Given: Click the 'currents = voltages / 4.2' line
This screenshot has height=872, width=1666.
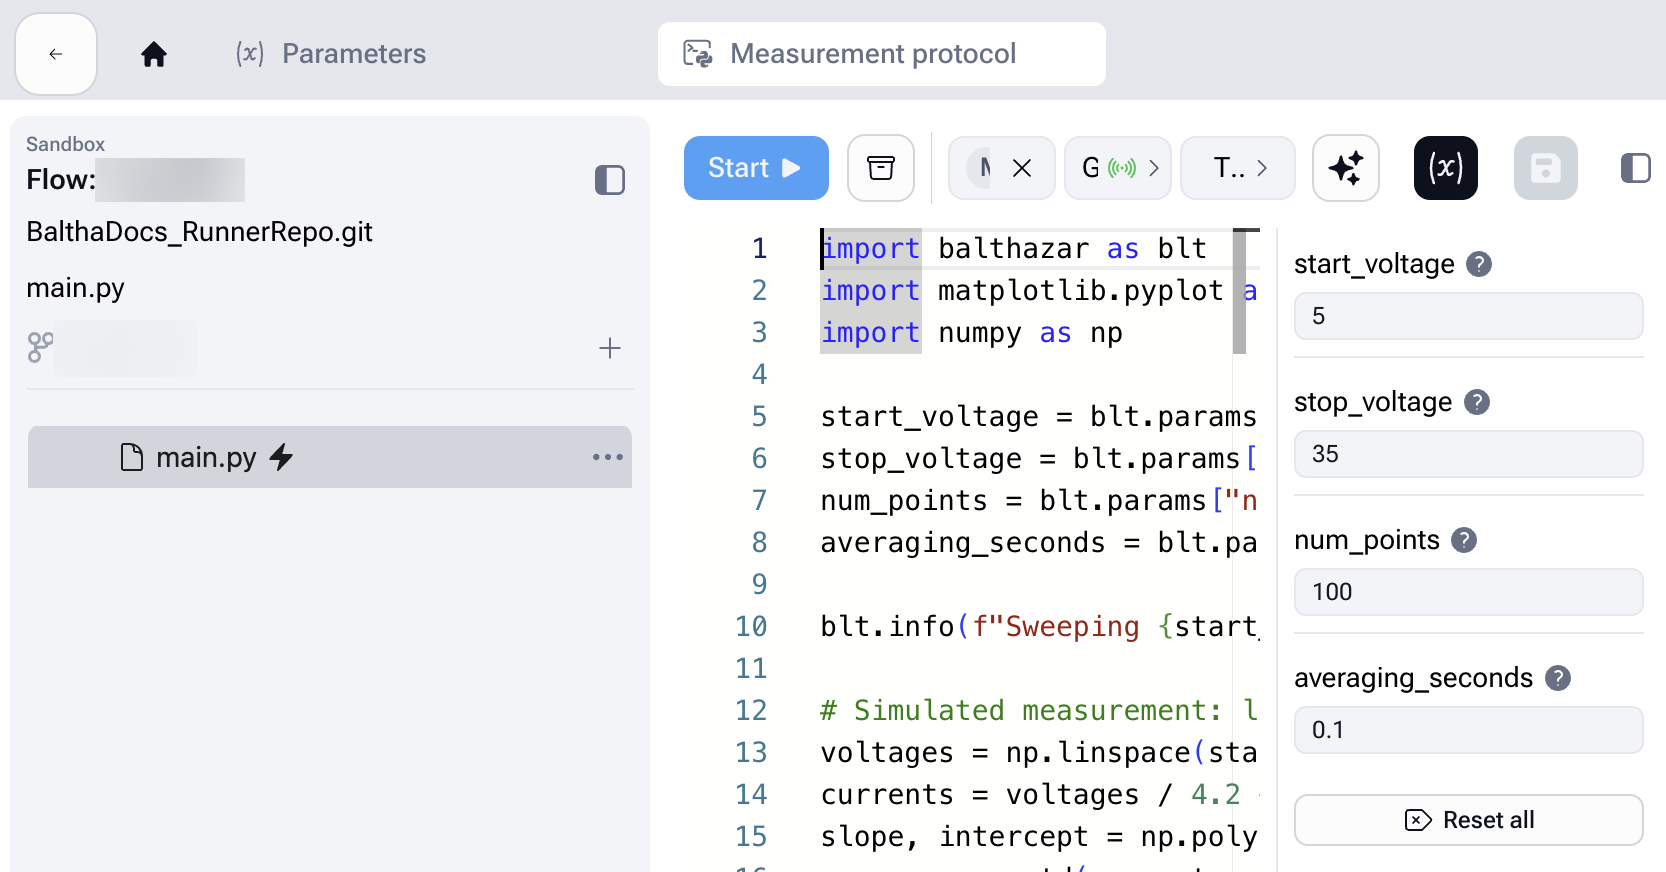Looking at the screenshot, I should 1030,794.
